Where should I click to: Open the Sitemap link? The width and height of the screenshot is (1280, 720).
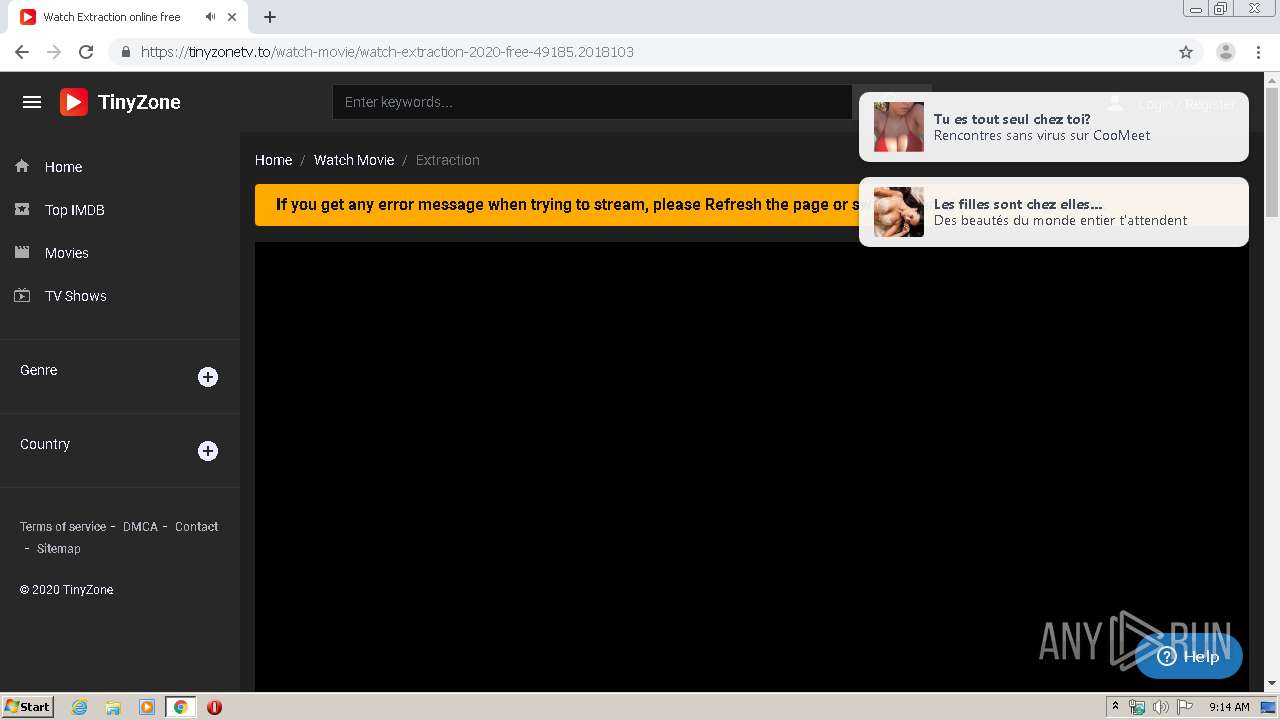(x=58, y=548)
